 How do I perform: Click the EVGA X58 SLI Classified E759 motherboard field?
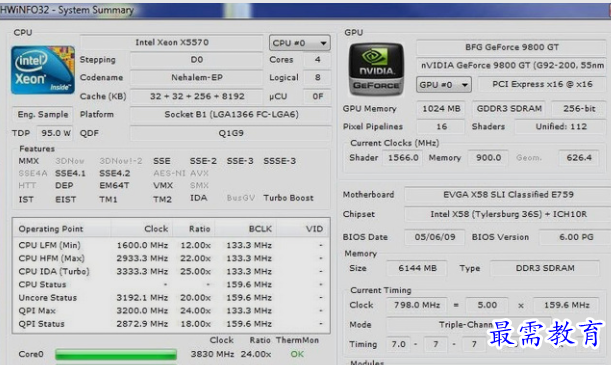click(x=508, y=194)
